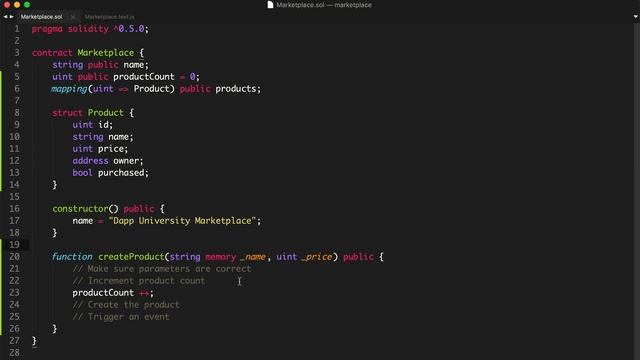640x360 pixels.
Task: Switch to the Marketplace.sol tab
Action: [x=41, y=17]
